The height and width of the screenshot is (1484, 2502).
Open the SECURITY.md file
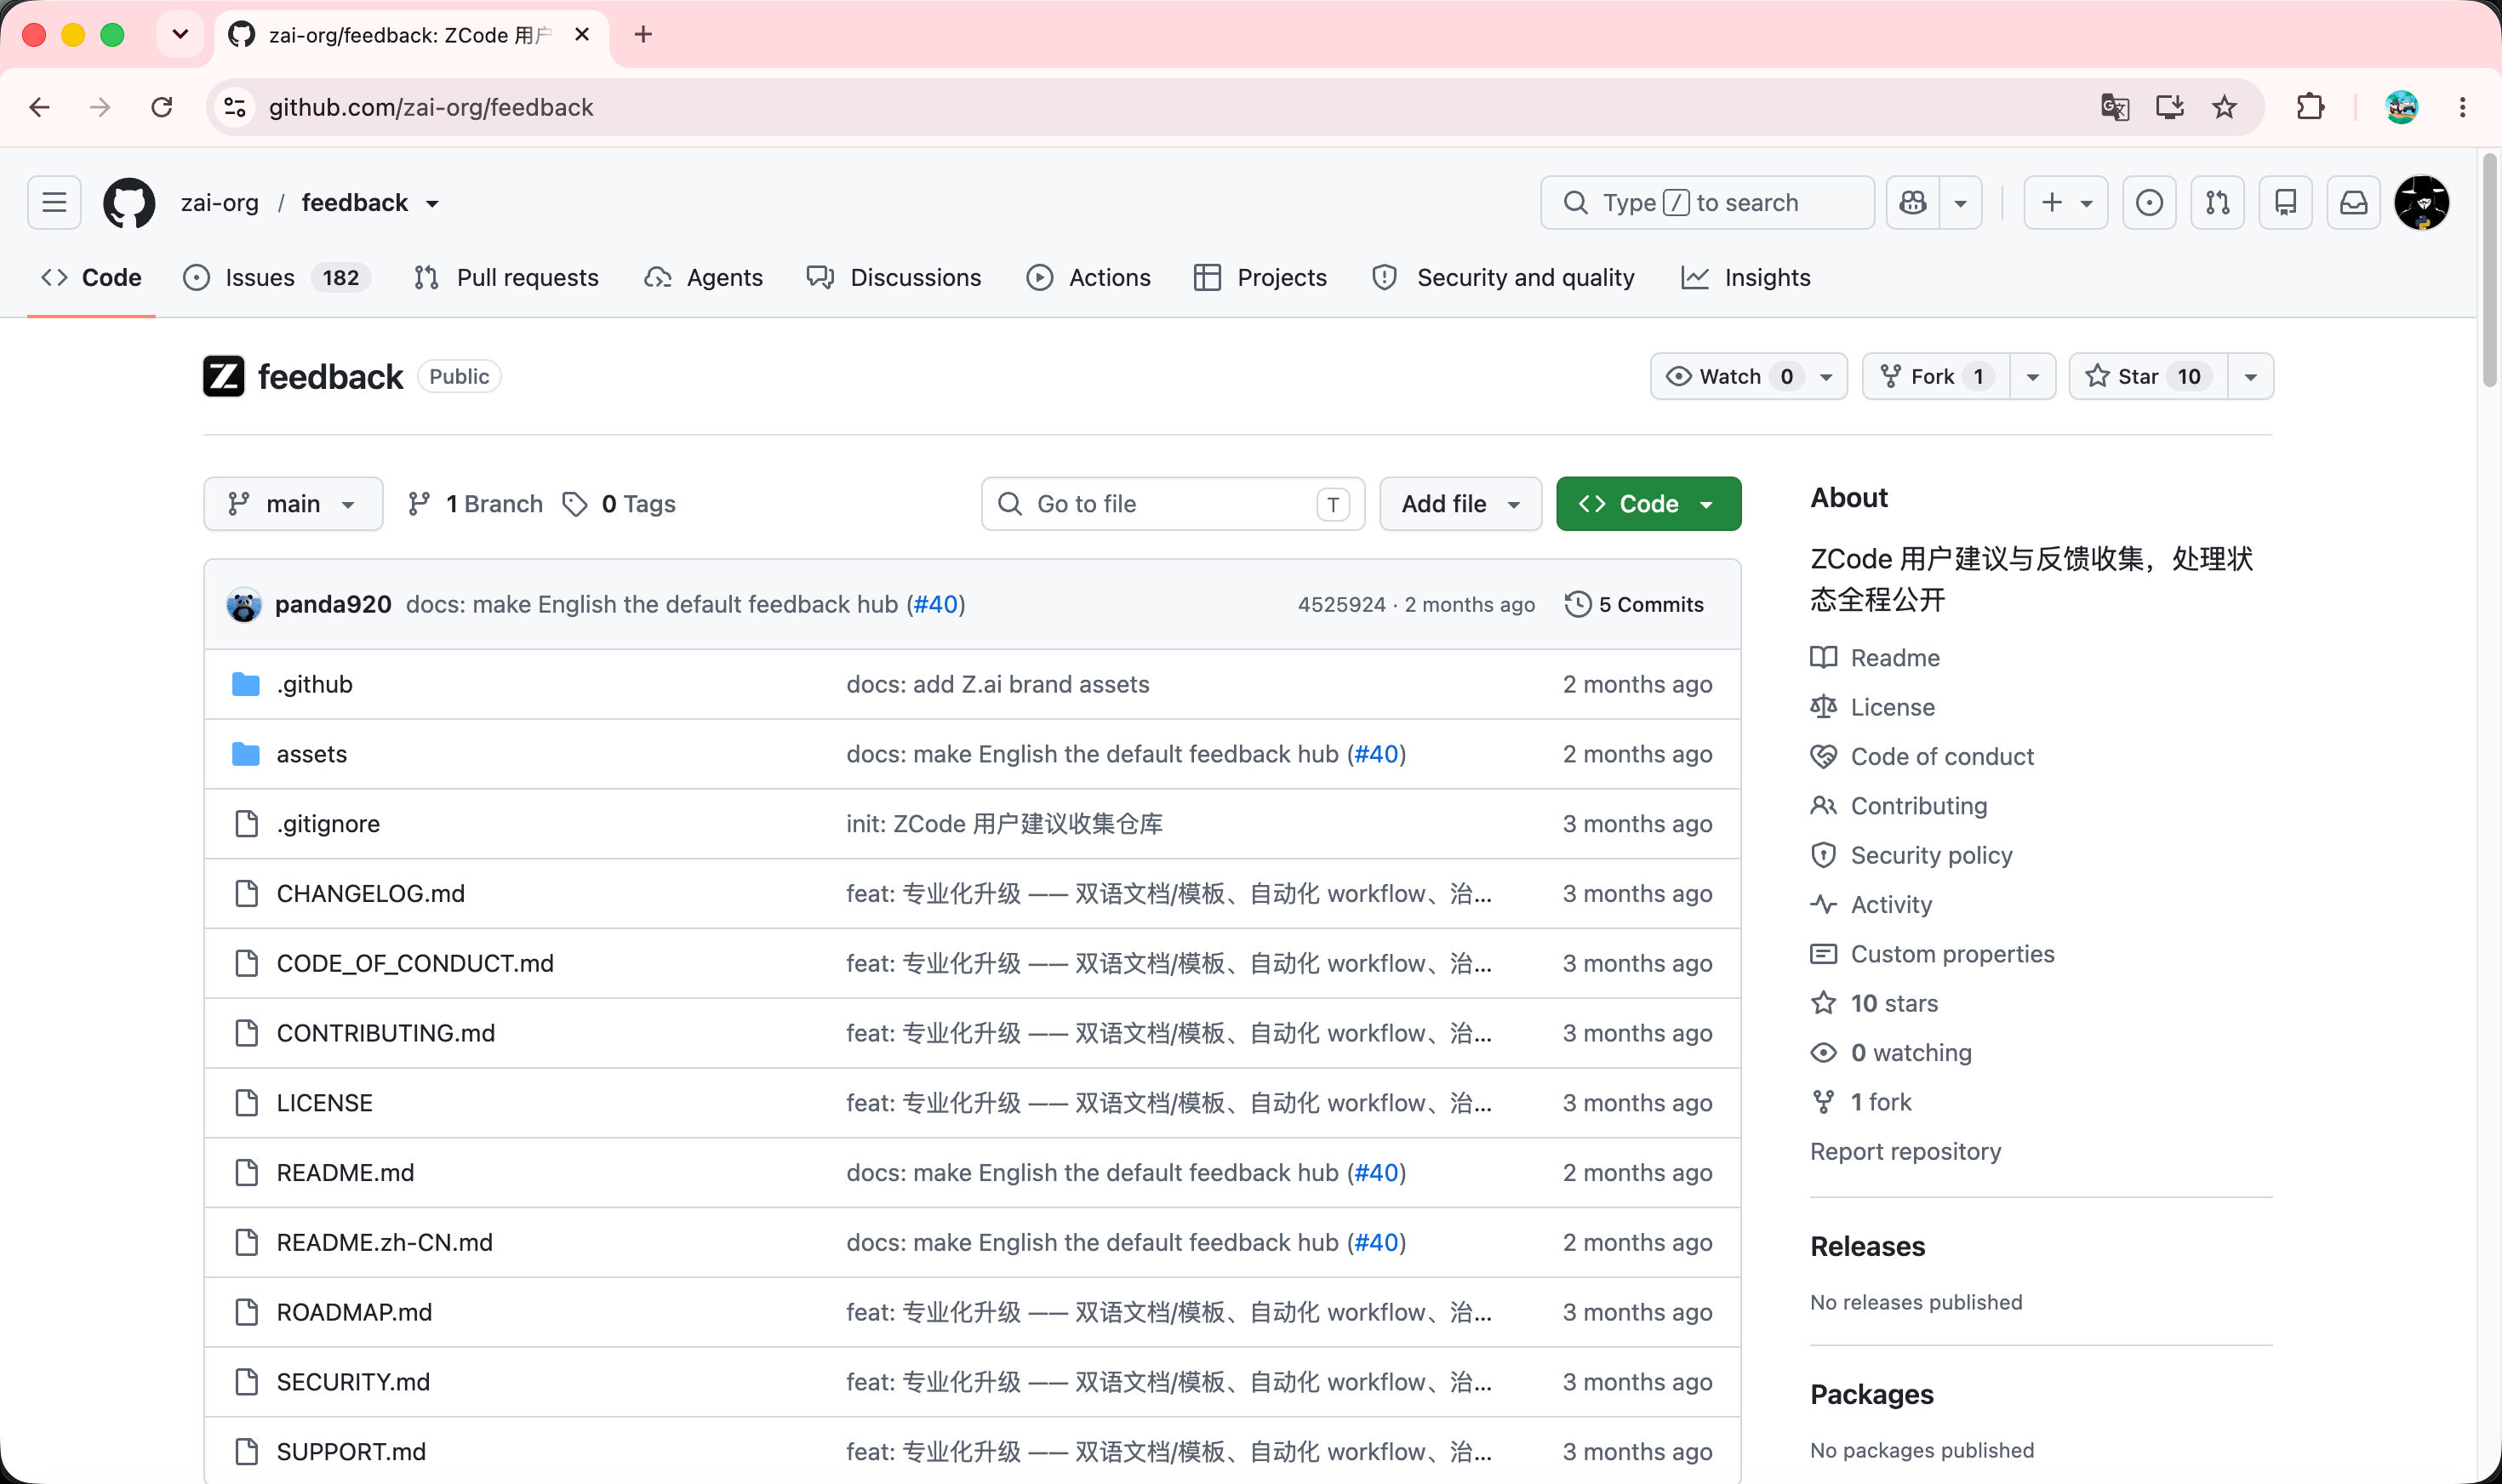coord(353,1382)
